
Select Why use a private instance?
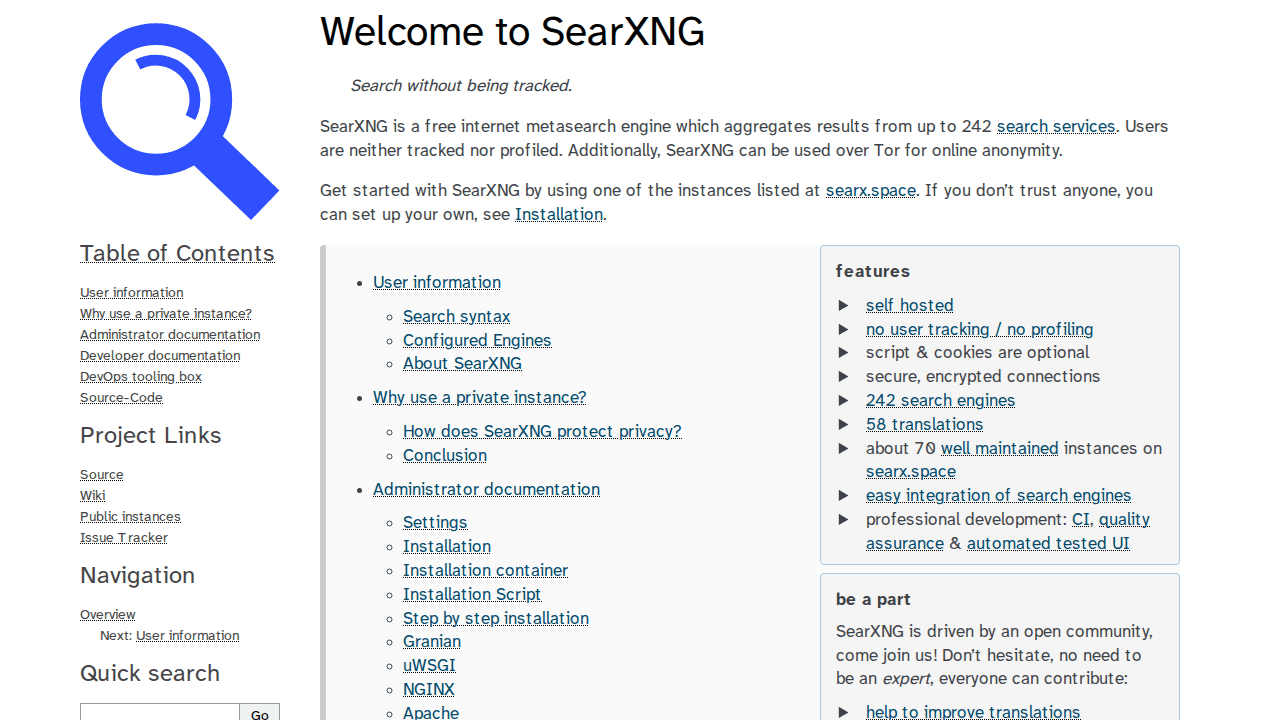[165, 313]
